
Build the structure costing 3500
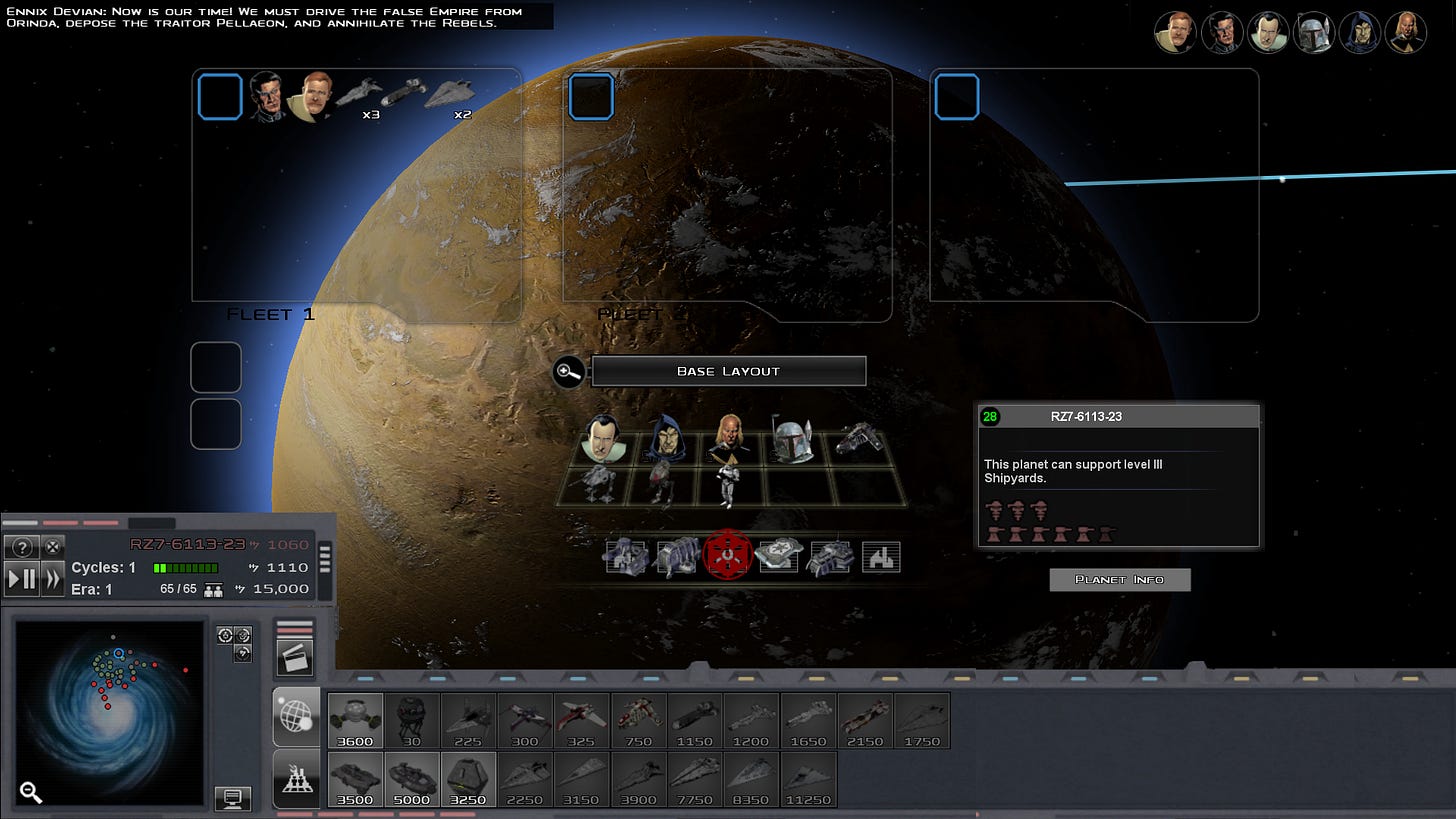point(355,779)
